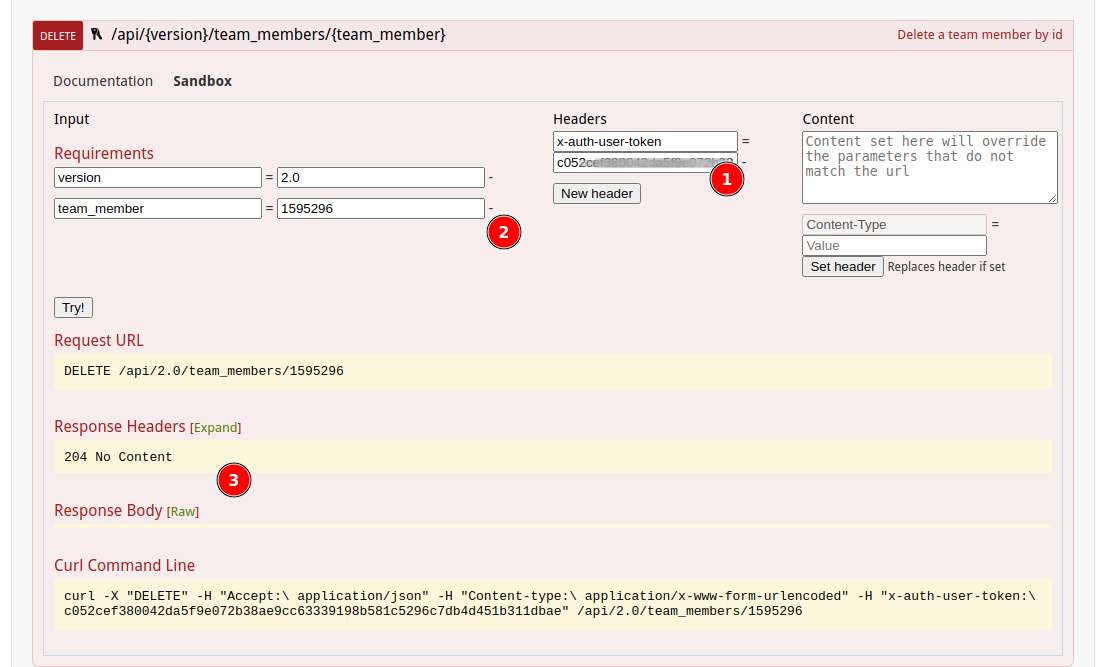Screen dimensions: 1105x667
Task: Add a header with New header button
Action: 597,194
